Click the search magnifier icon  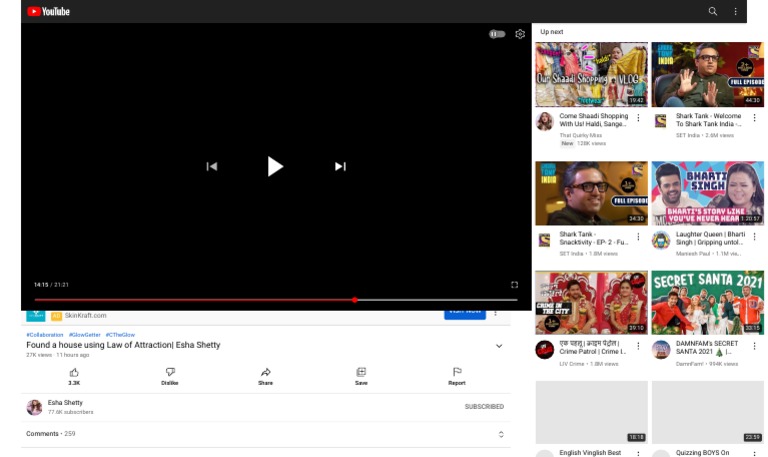[713, 11]
